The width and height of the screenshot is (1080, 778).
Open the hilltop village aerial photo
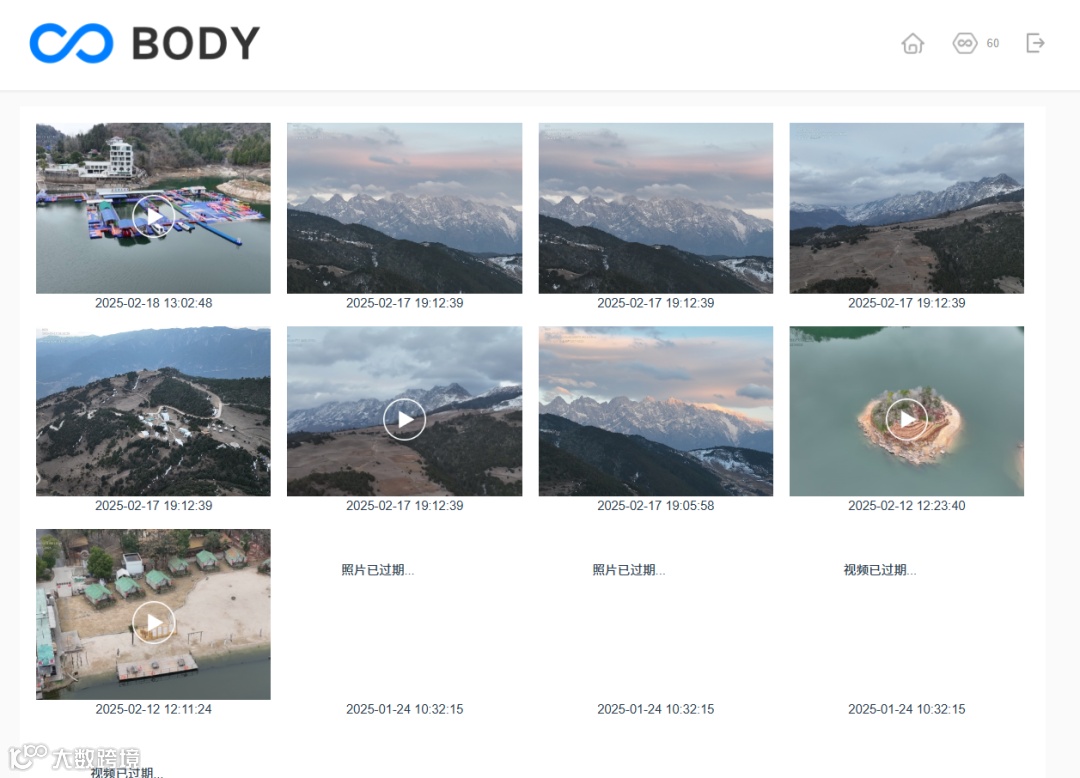click(153, 411)
